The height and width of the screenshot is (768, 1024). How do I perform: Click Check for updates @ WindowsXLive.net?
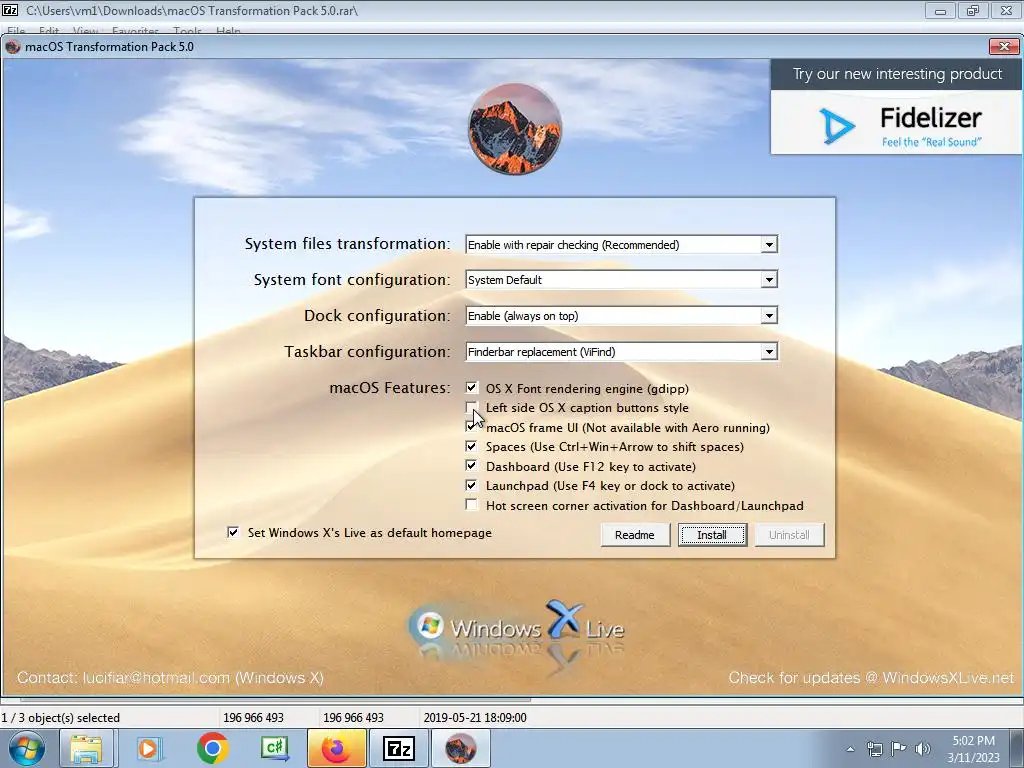tap(871, 678)
